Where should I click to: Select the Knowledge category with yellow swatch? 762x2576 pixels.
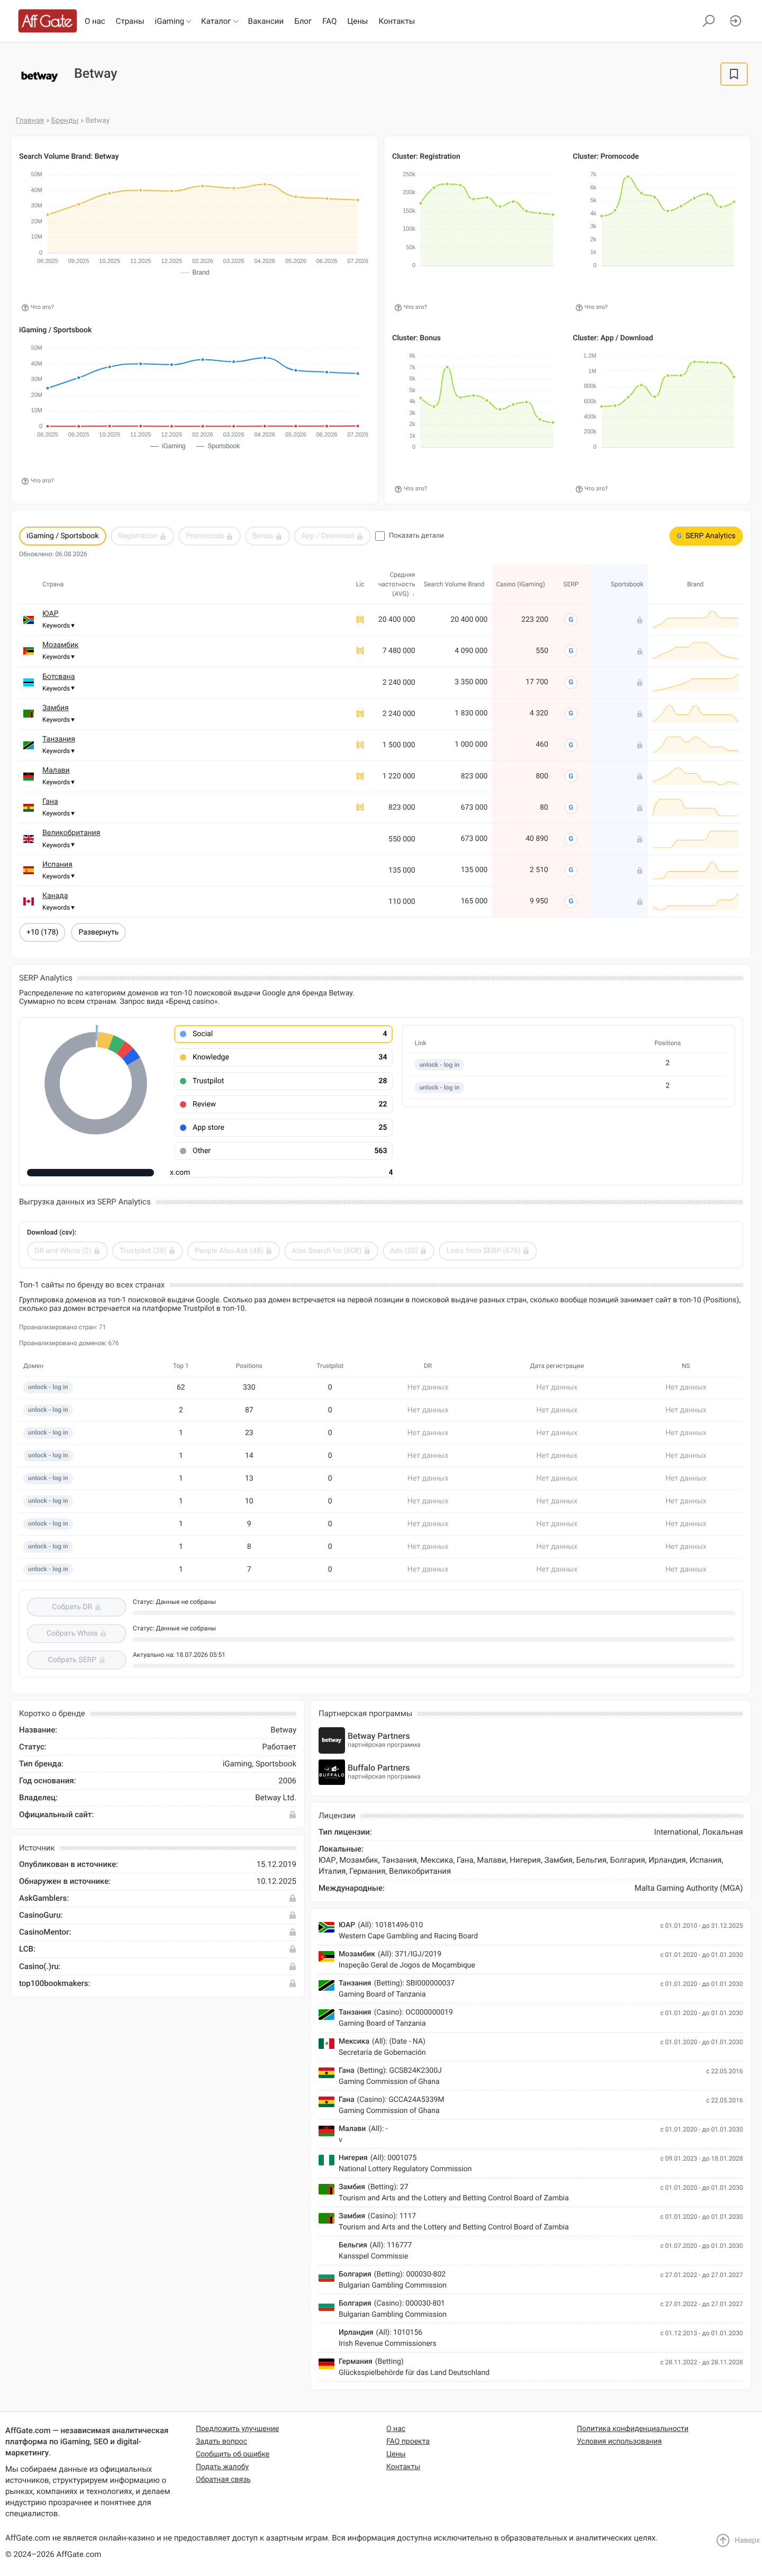coord(283,1057)
